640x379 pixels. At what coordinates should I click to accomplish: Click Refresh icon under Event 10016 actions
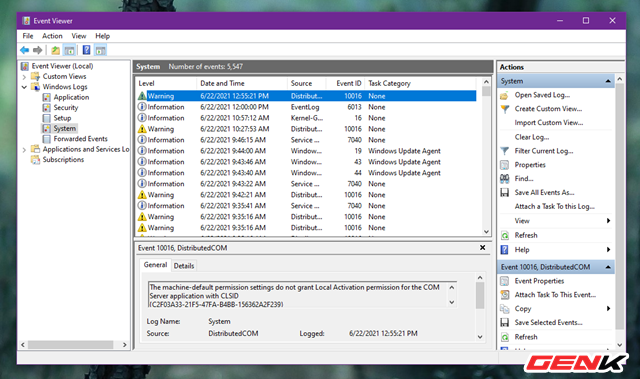[x=505, y=337]
